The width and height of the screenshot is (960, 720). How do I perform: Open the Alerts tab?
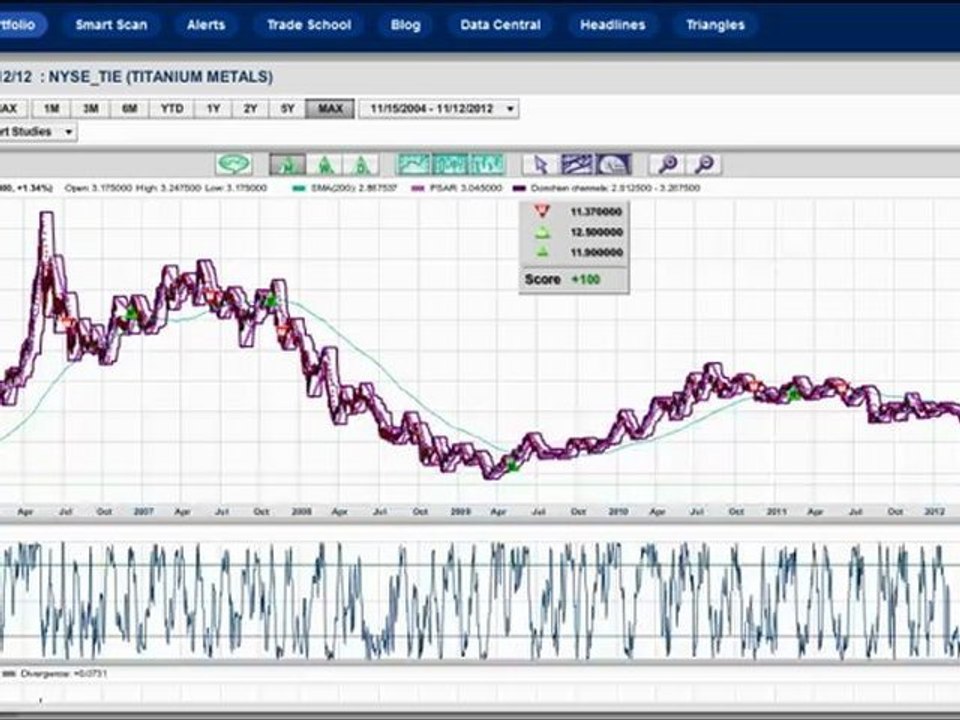tap(206, 25)
